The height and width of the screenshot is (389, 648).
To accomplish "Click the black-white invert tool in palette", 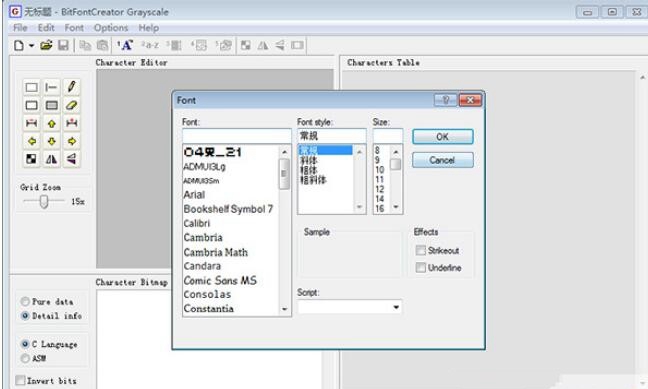I will pyautogui.click(x=31, y=159).
